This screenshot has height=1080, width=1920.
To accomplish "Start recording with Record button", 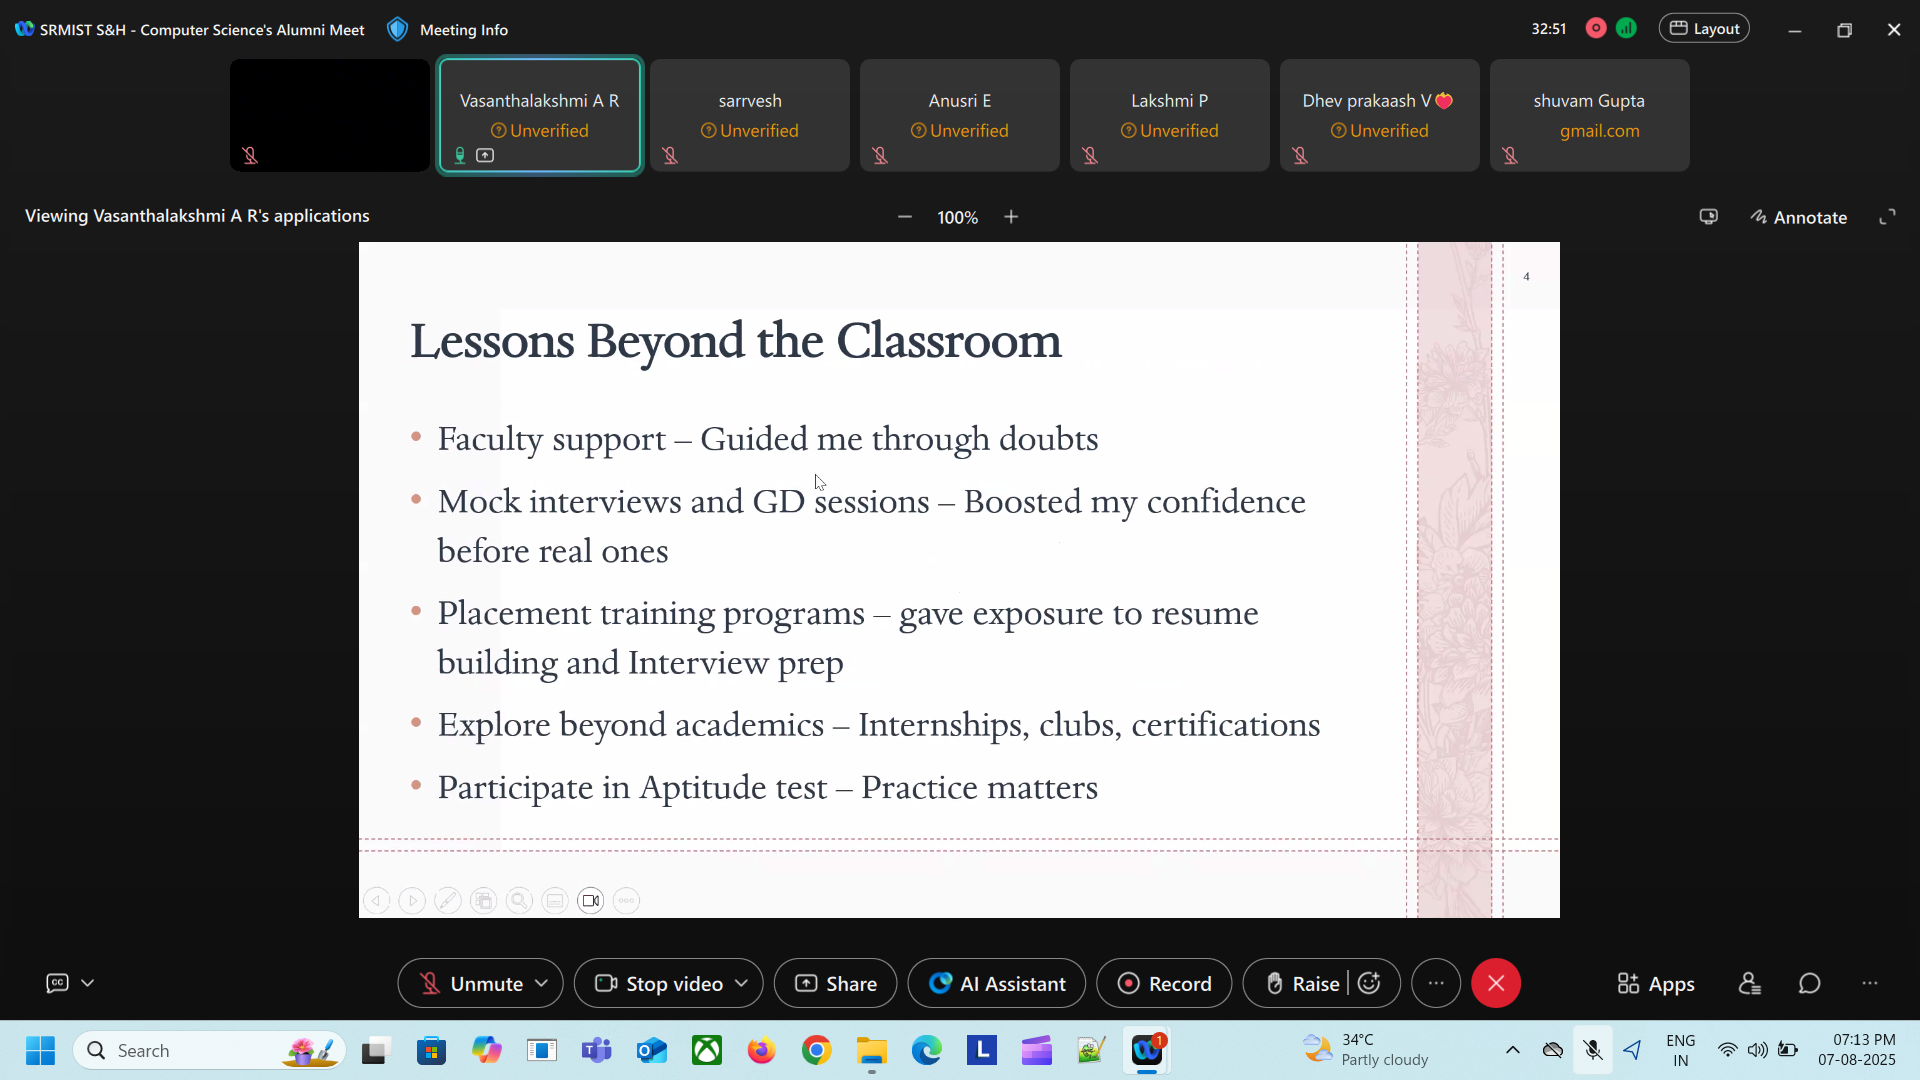I will tap(1164, 984).
